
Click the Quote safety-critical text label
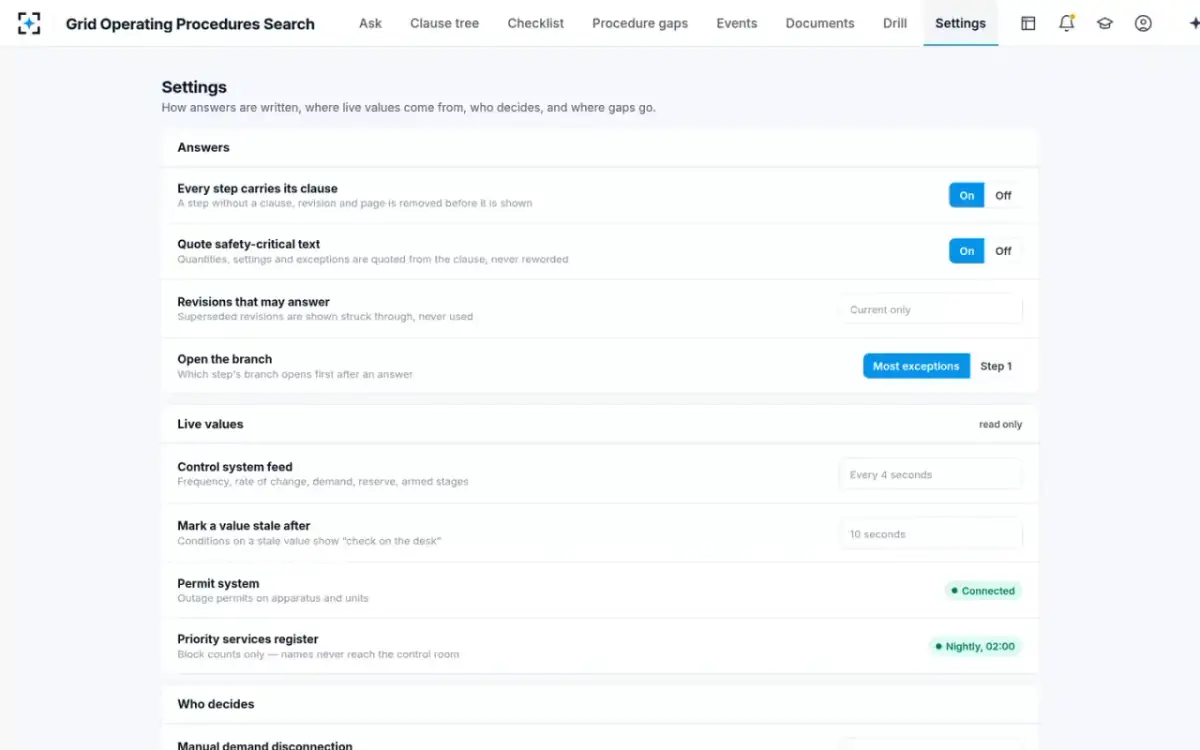point(249,244)
